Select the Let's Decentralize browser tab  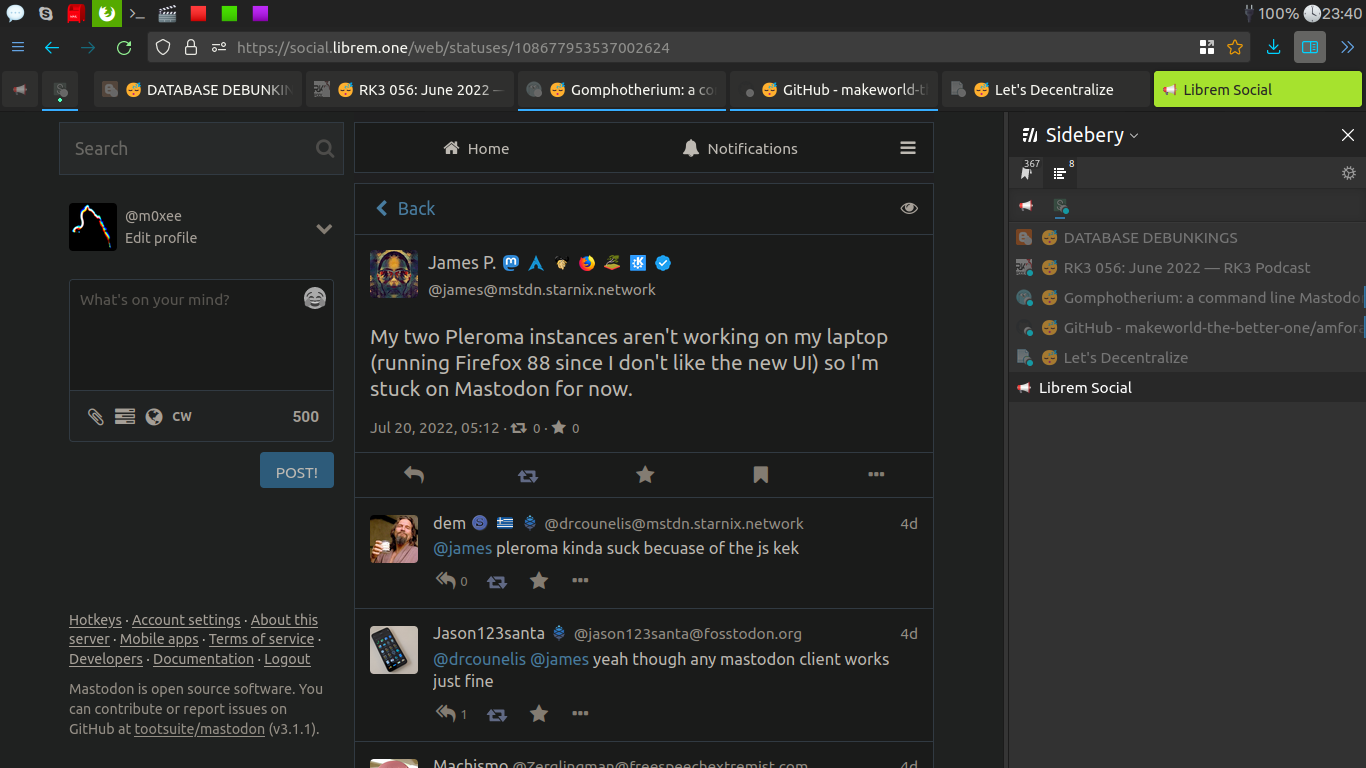click(1044, 90)
